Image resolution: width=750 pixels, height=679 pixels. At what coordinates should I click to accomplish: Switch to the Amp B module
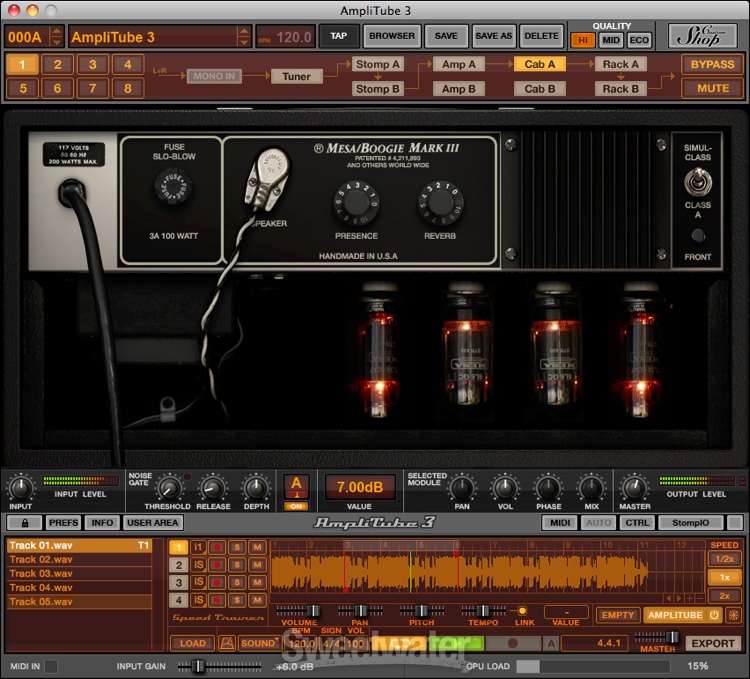click(x=459, y=88)
